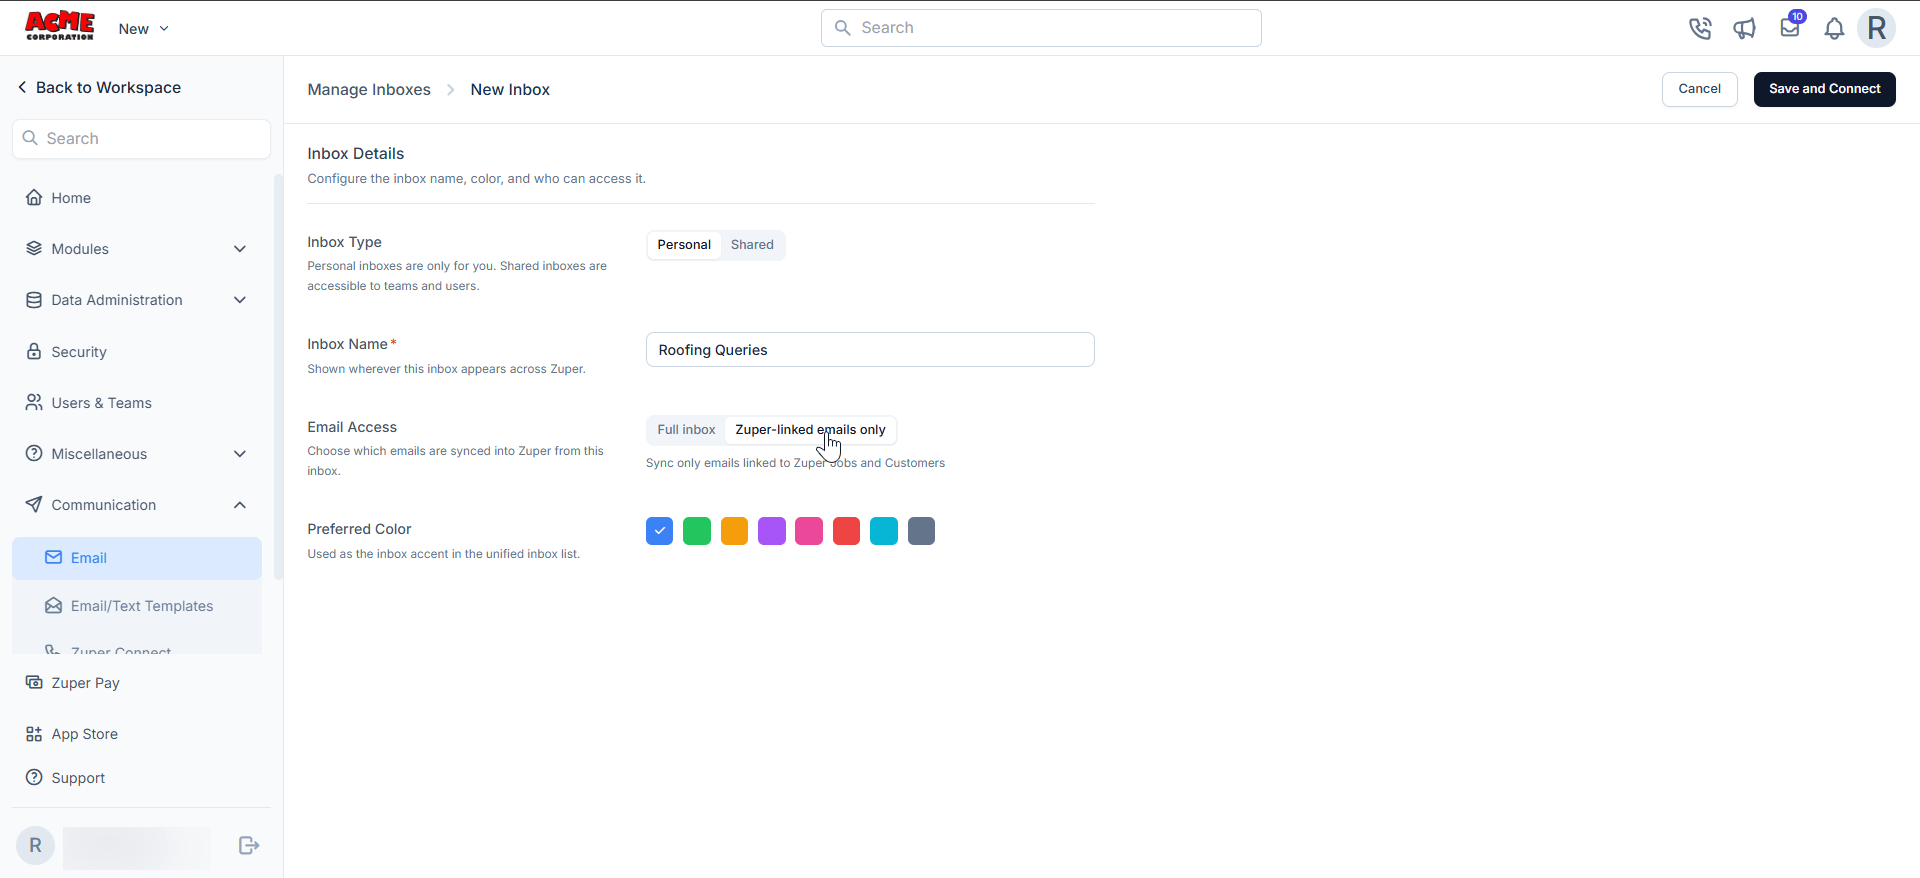Choose Zuper-linked emails only access
Viewport: 1920px width, 878px height.
810,430
